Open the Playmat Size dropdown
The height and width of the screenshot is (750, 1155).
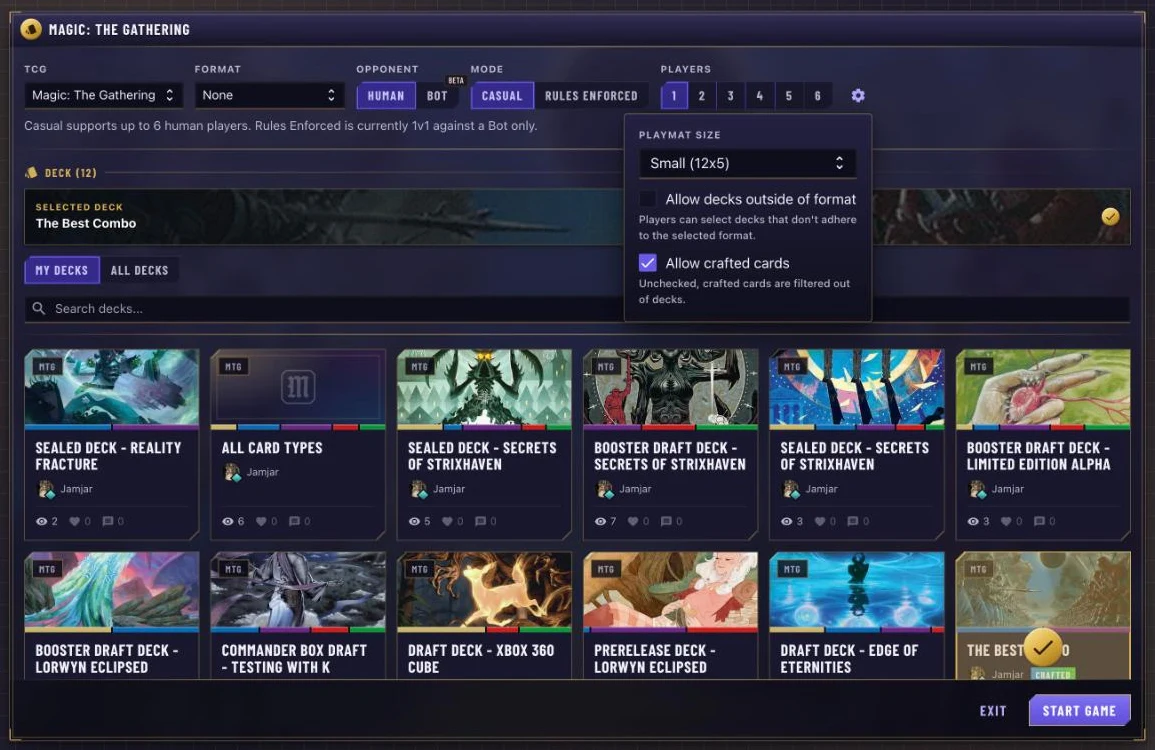tap(747, 164)
